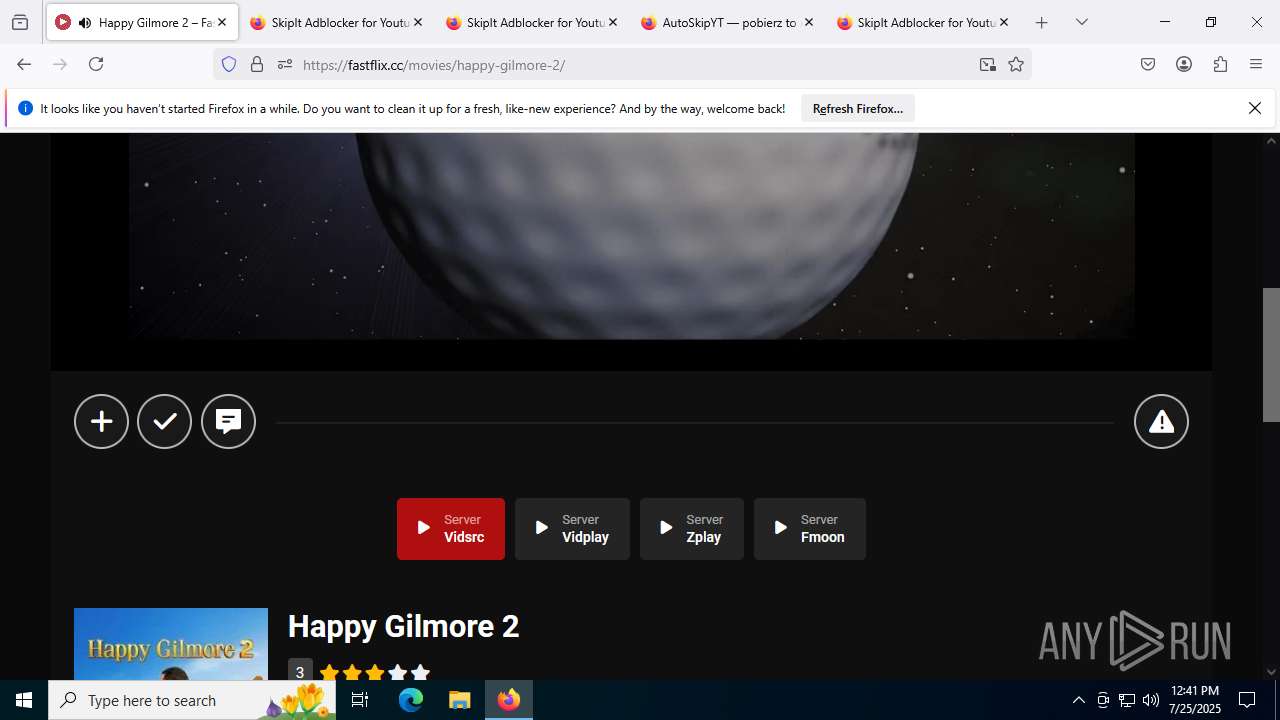
Task: Switch to Server Vidplay
Action: [572, 529]
